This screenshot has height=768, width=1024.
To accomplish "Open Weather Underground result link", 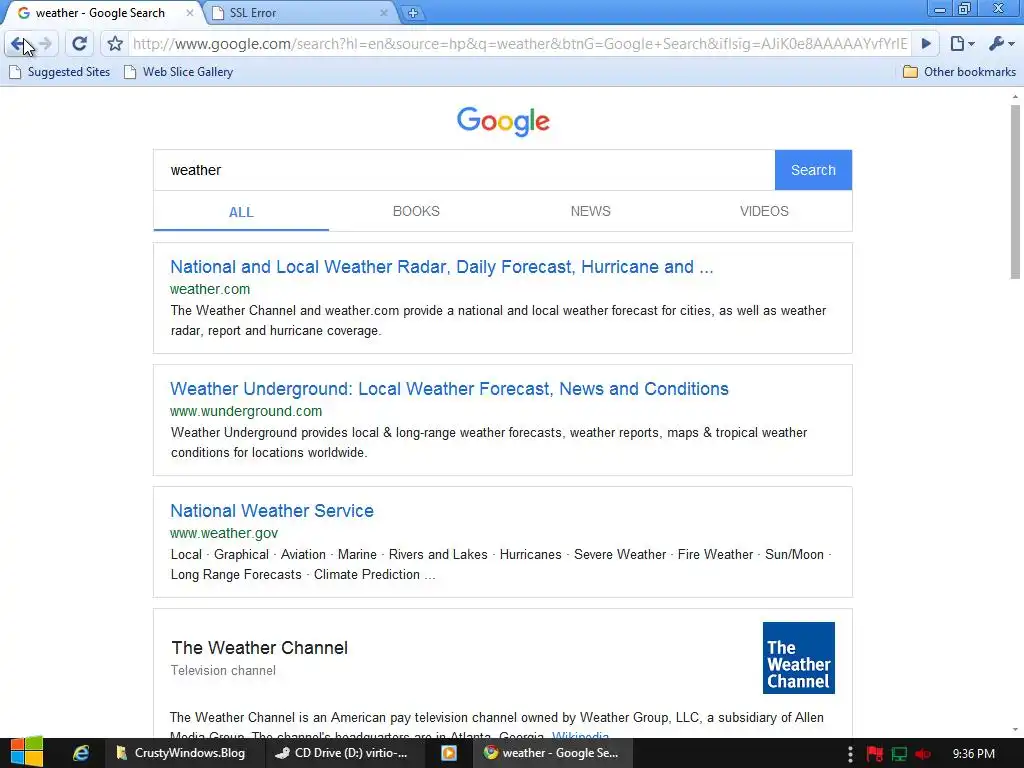I will (449, 389).
